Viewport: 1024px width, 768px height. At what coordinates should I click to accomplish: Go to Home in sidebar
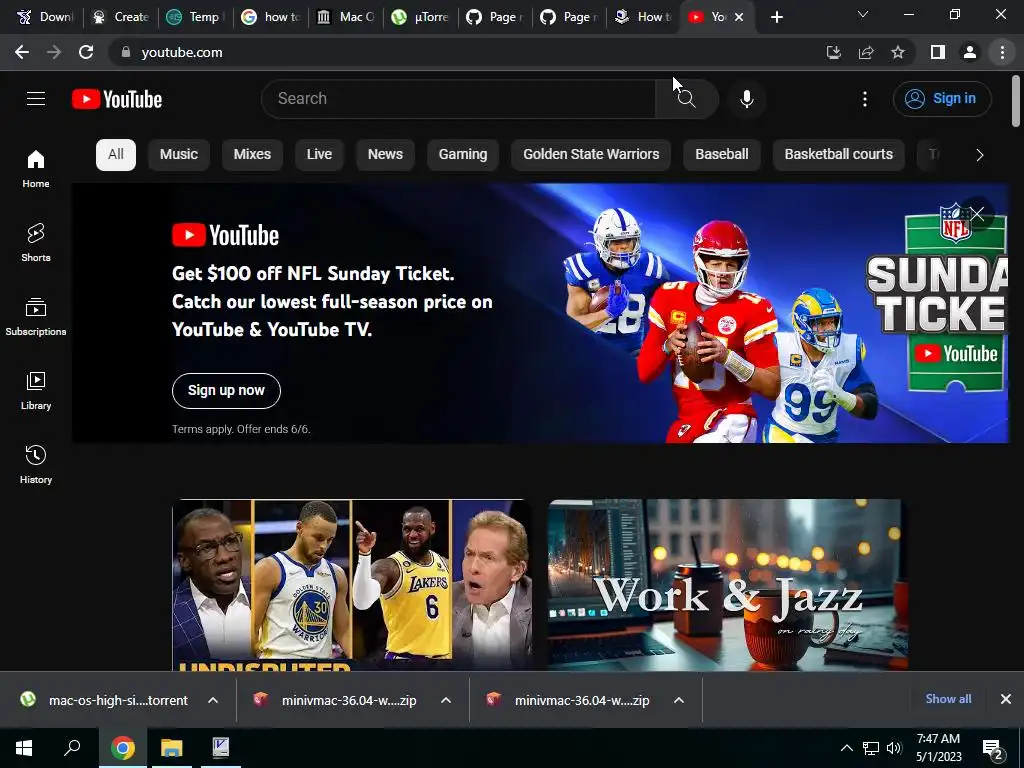[x=36, y=169]
